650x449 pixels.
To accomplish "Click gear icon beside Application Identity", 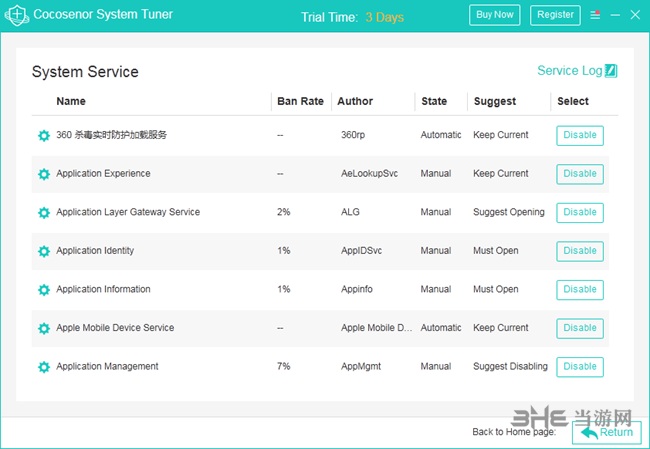I will coord(44,251).
